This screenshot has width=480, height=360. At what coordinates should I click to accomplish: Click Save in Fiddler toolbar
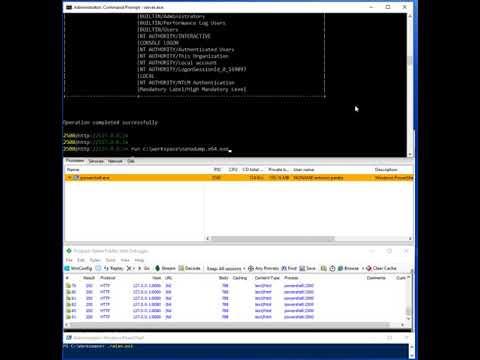(307, 268)
